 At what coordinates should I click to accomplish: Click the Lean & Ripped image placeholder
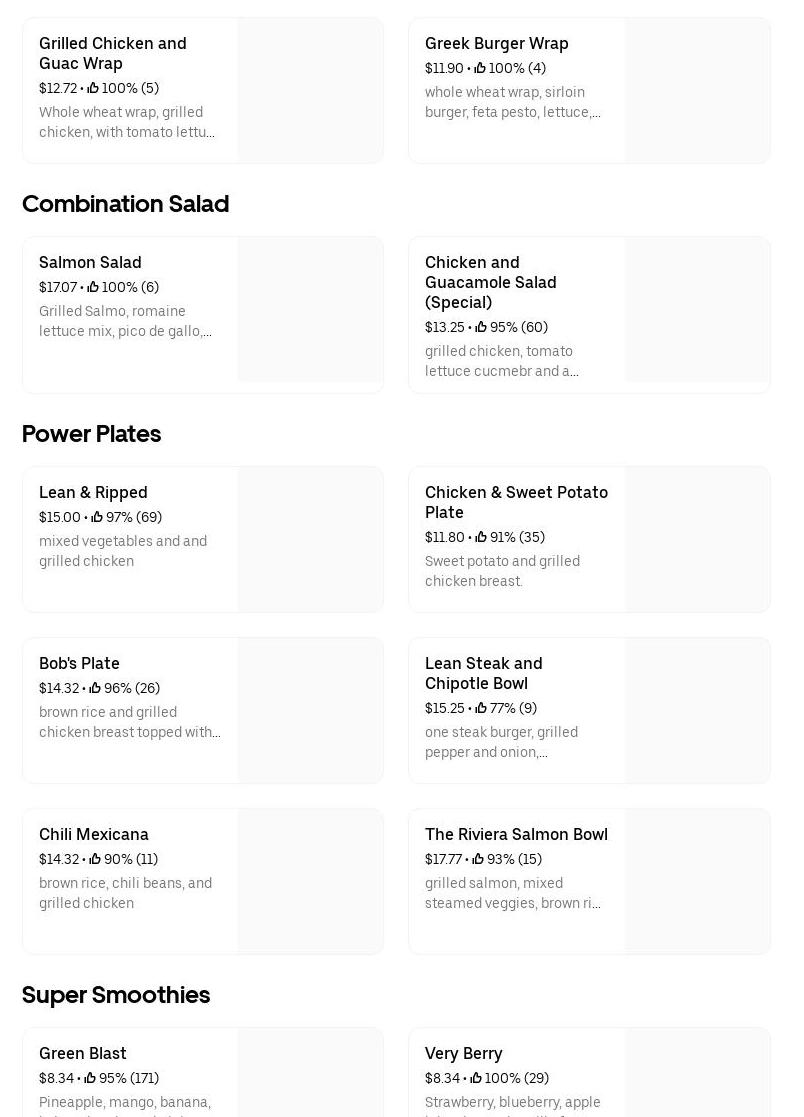click(x=310, y=540)
